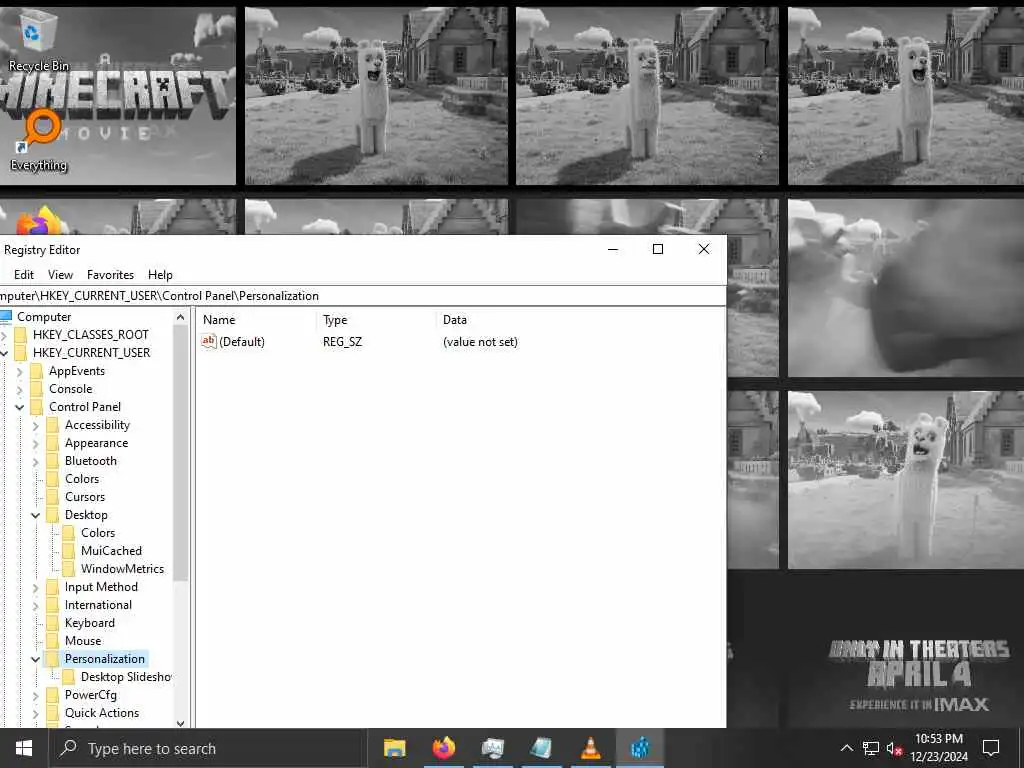The image size is (1024, 768).
Task: Open File Explorer from the taskbar
Action: pyautogui.click(x=394, y=748)
